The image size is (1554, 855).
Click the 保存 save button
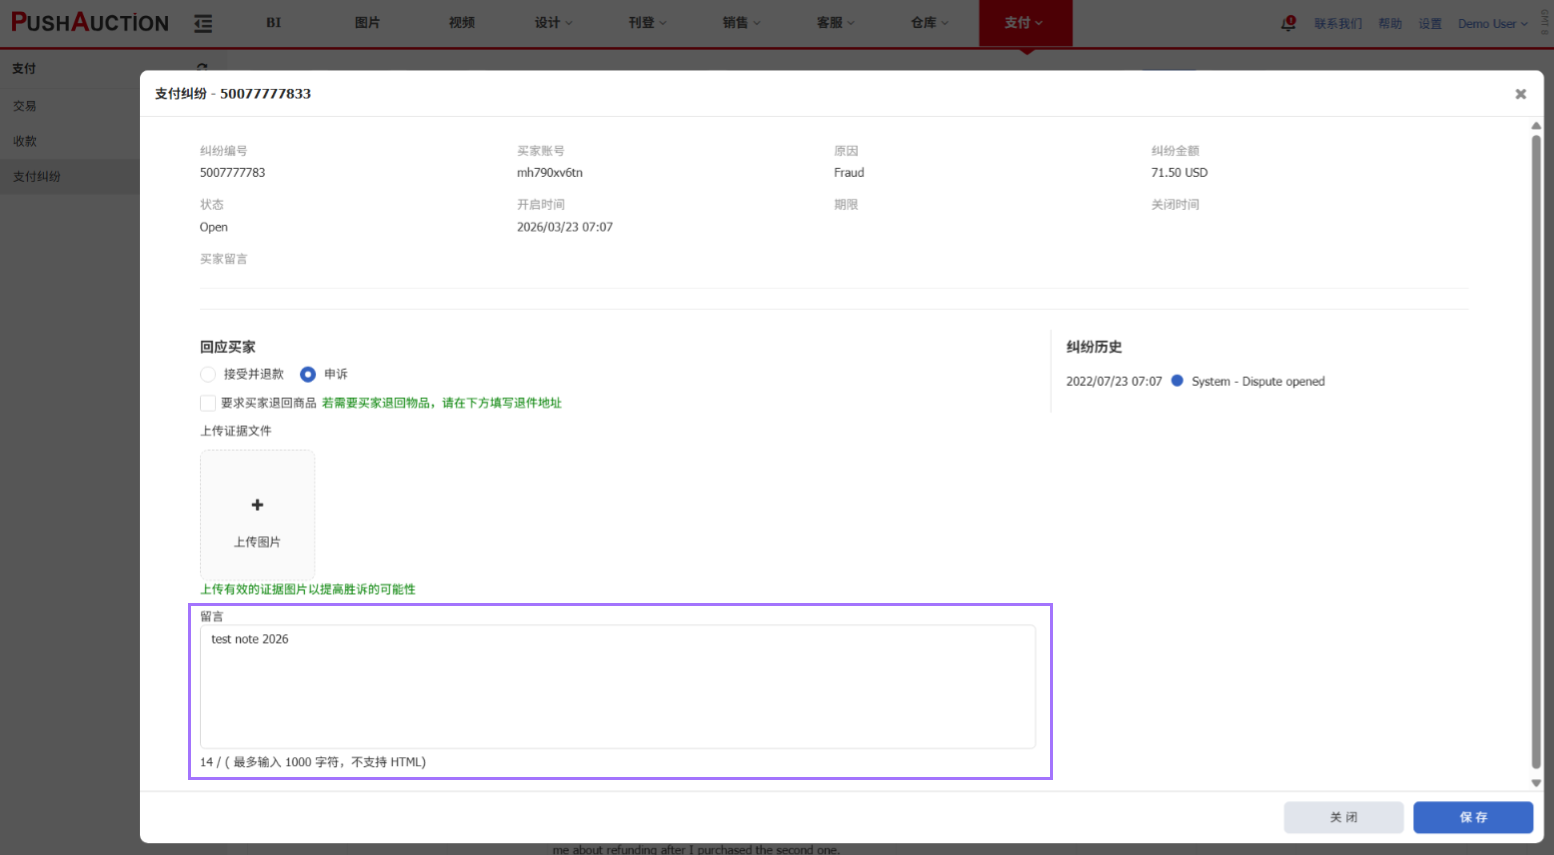[x=1473, y=817]
